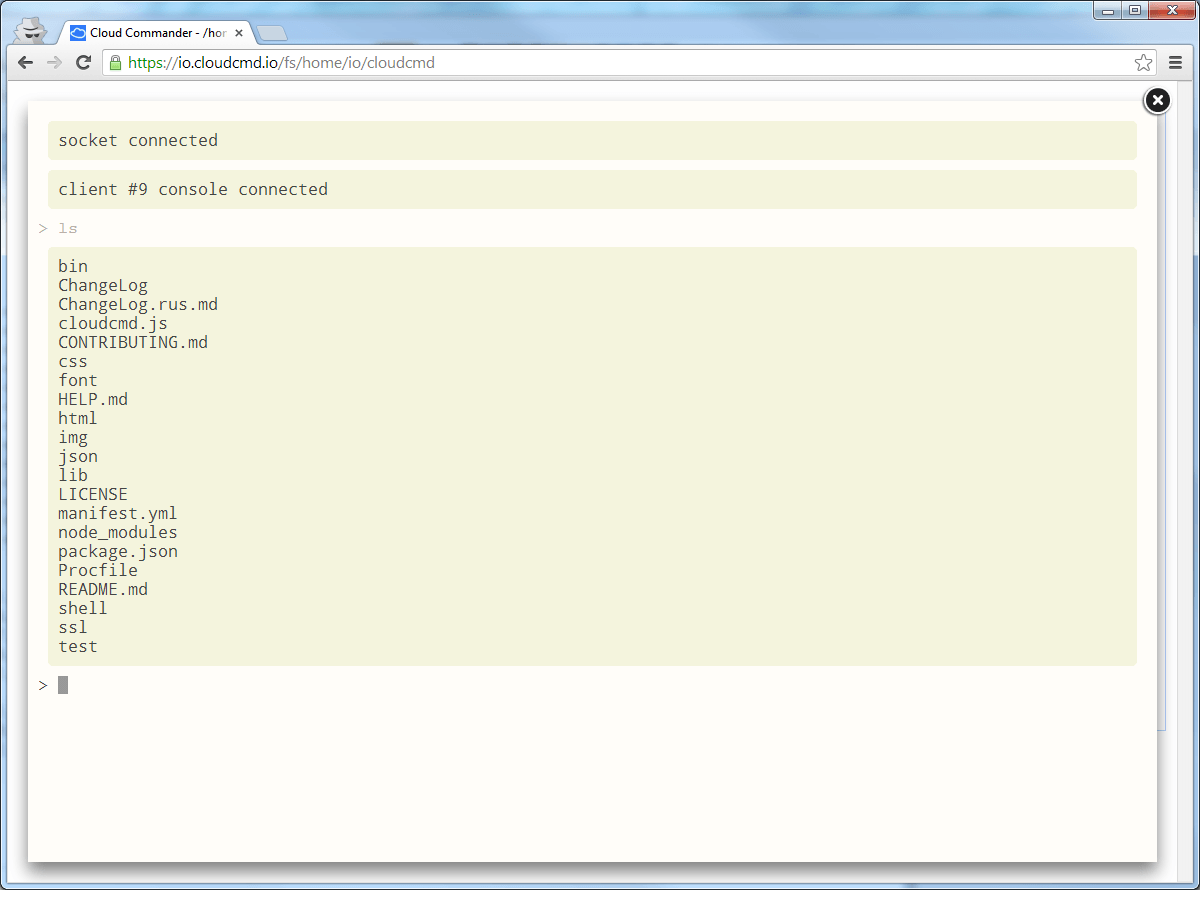Image resolution: width=1200 pixels, height=900 pixels.
Task: Click 'package.json' in the ls output
Action: tap(118, 552)
